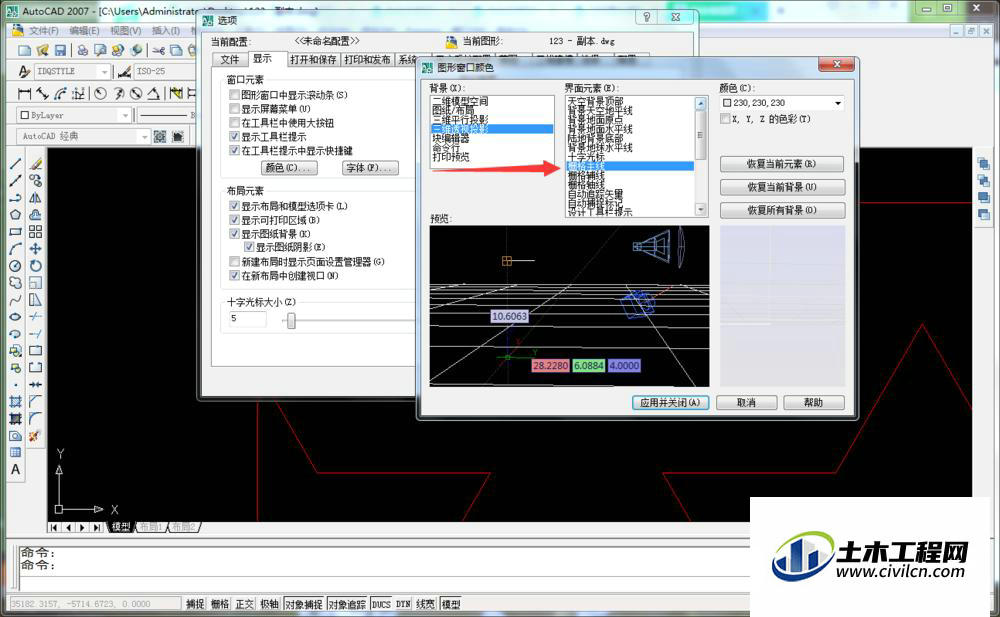Click the 十字光标大小 slider handle
The width and height of the screenshot is (1000, 617).
point(291,320)
